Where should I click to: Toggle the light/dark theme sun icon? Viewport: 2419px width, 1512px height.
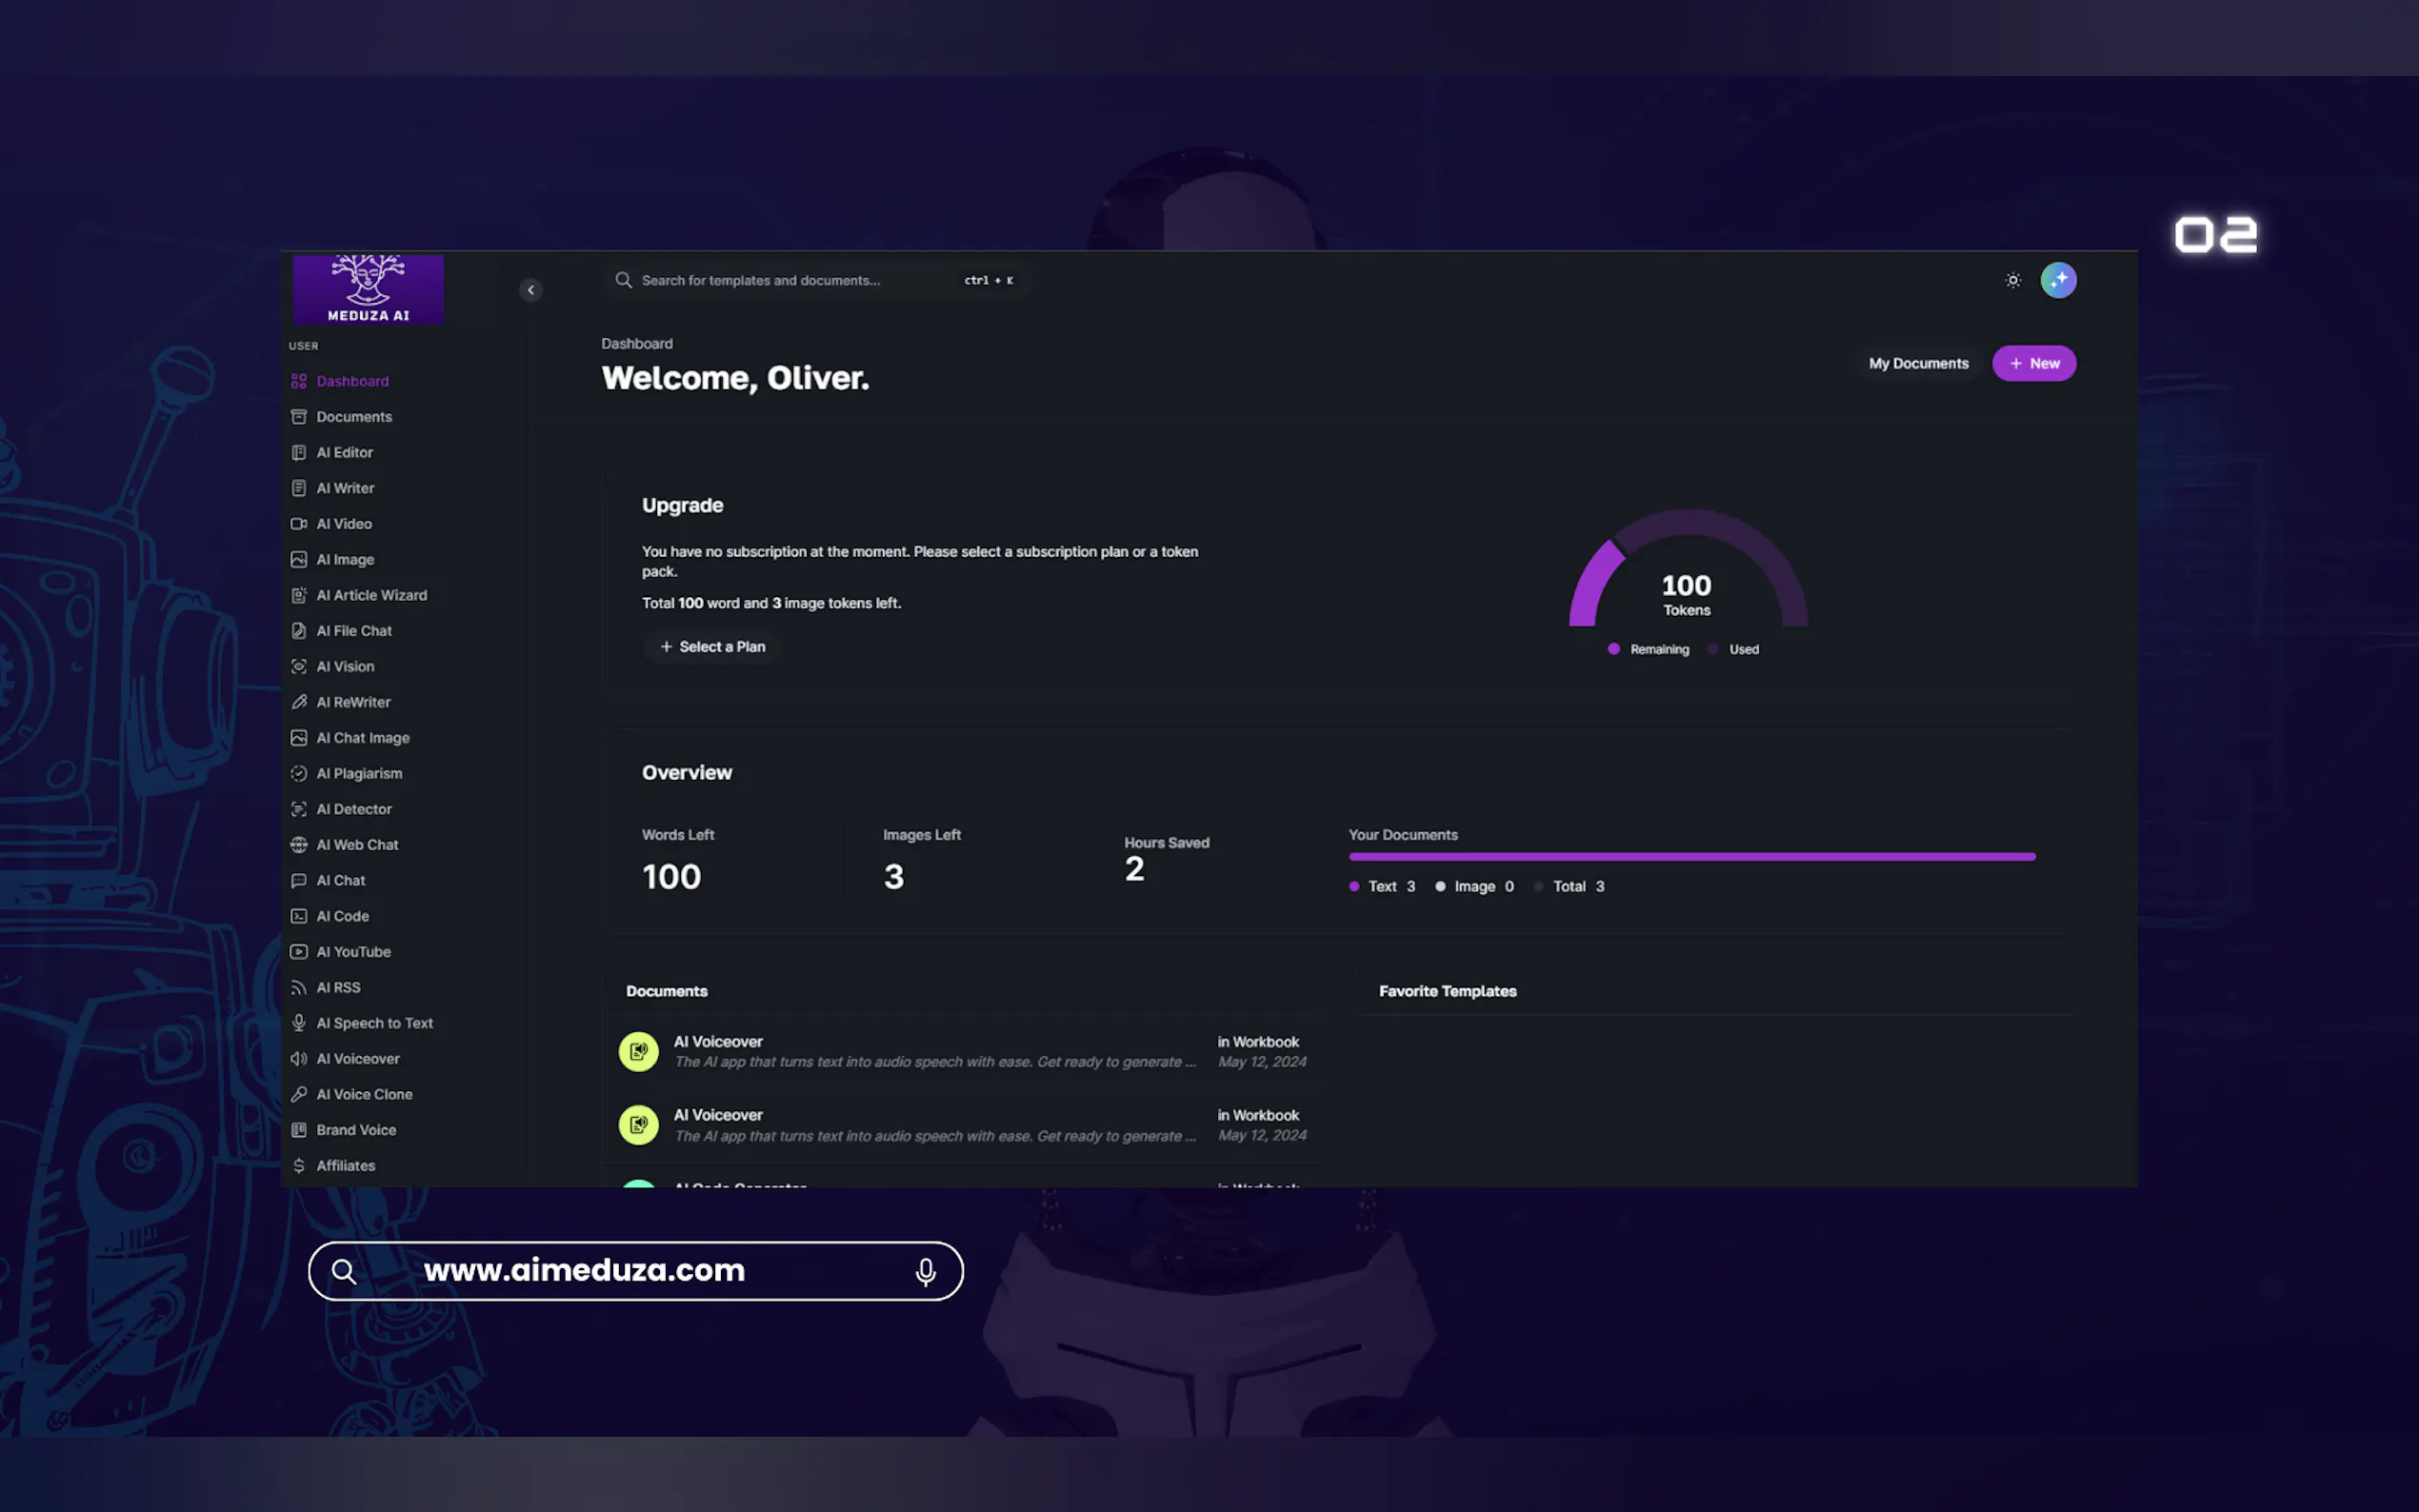tap(2012, 280)
